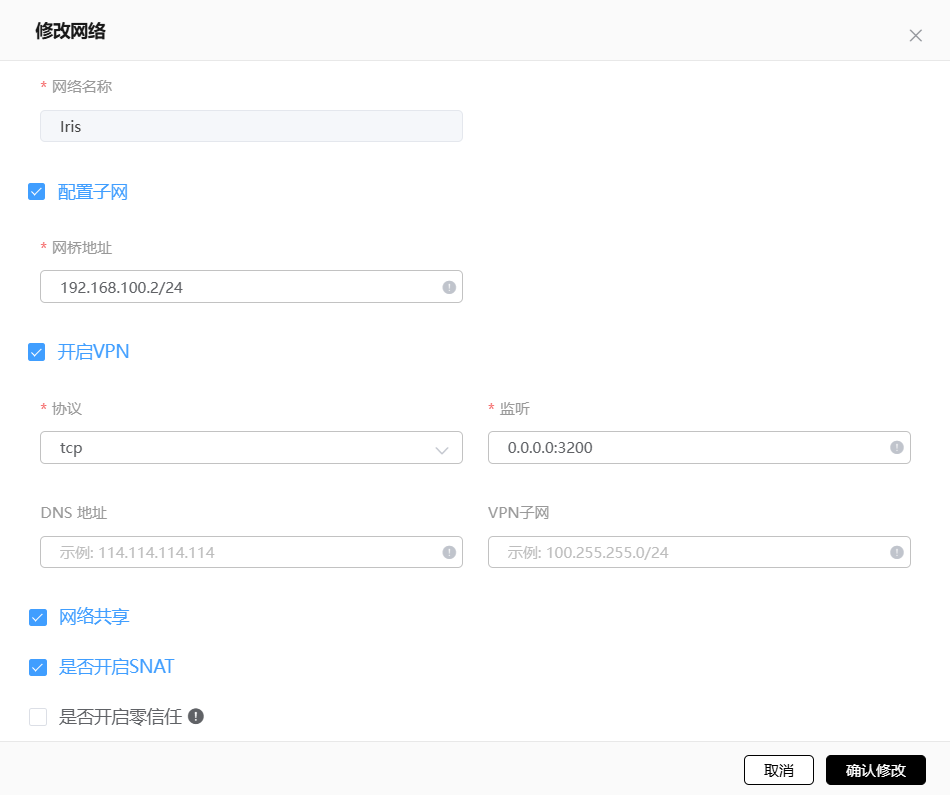Click 取消 to cancel changes
Viewport: 950px width, 795px height.
[x=778, y=770]
